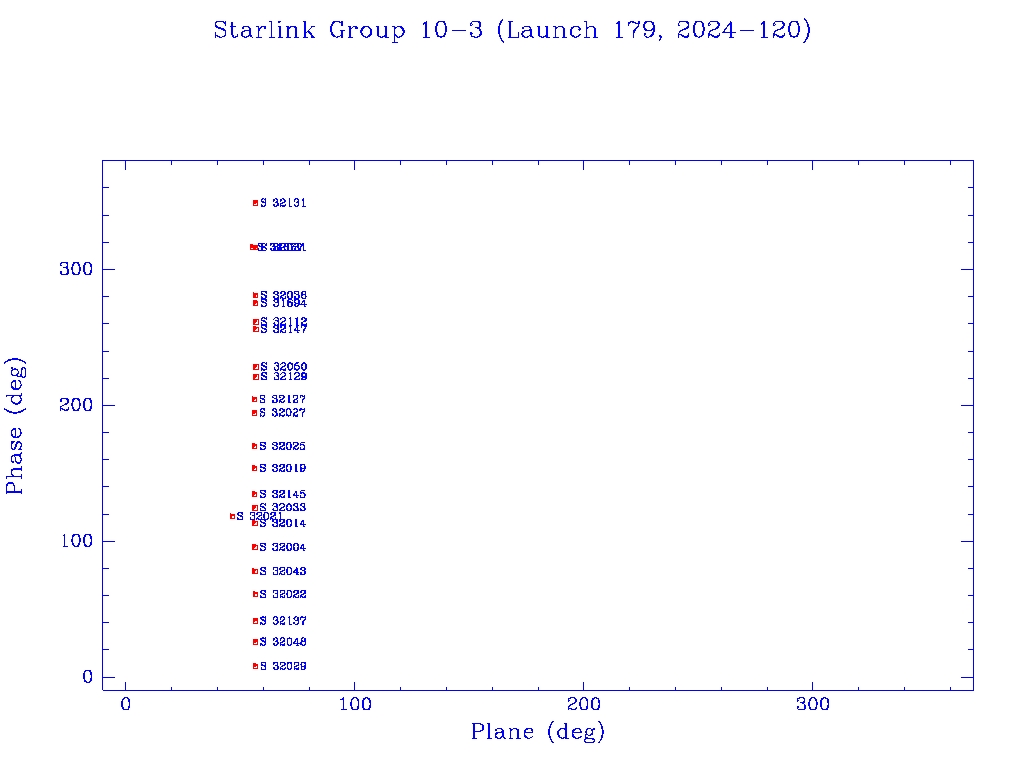Select the S 32145 red marker
The image size is (1024, 768).
coord(255,494)
